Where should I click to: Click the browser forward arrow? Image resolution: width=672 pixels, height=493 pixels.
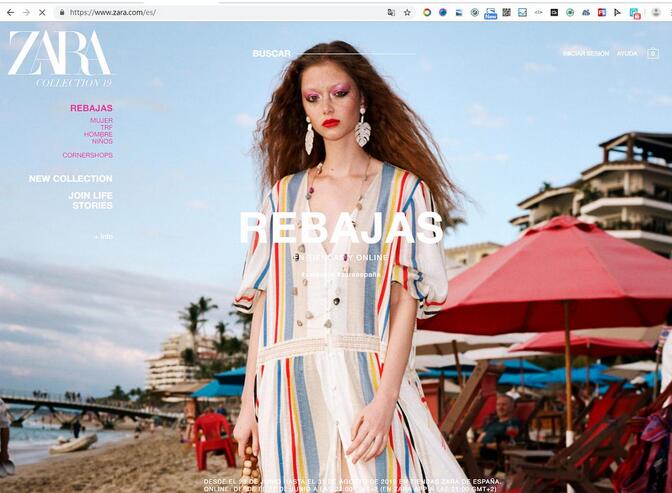coord(26,12)
